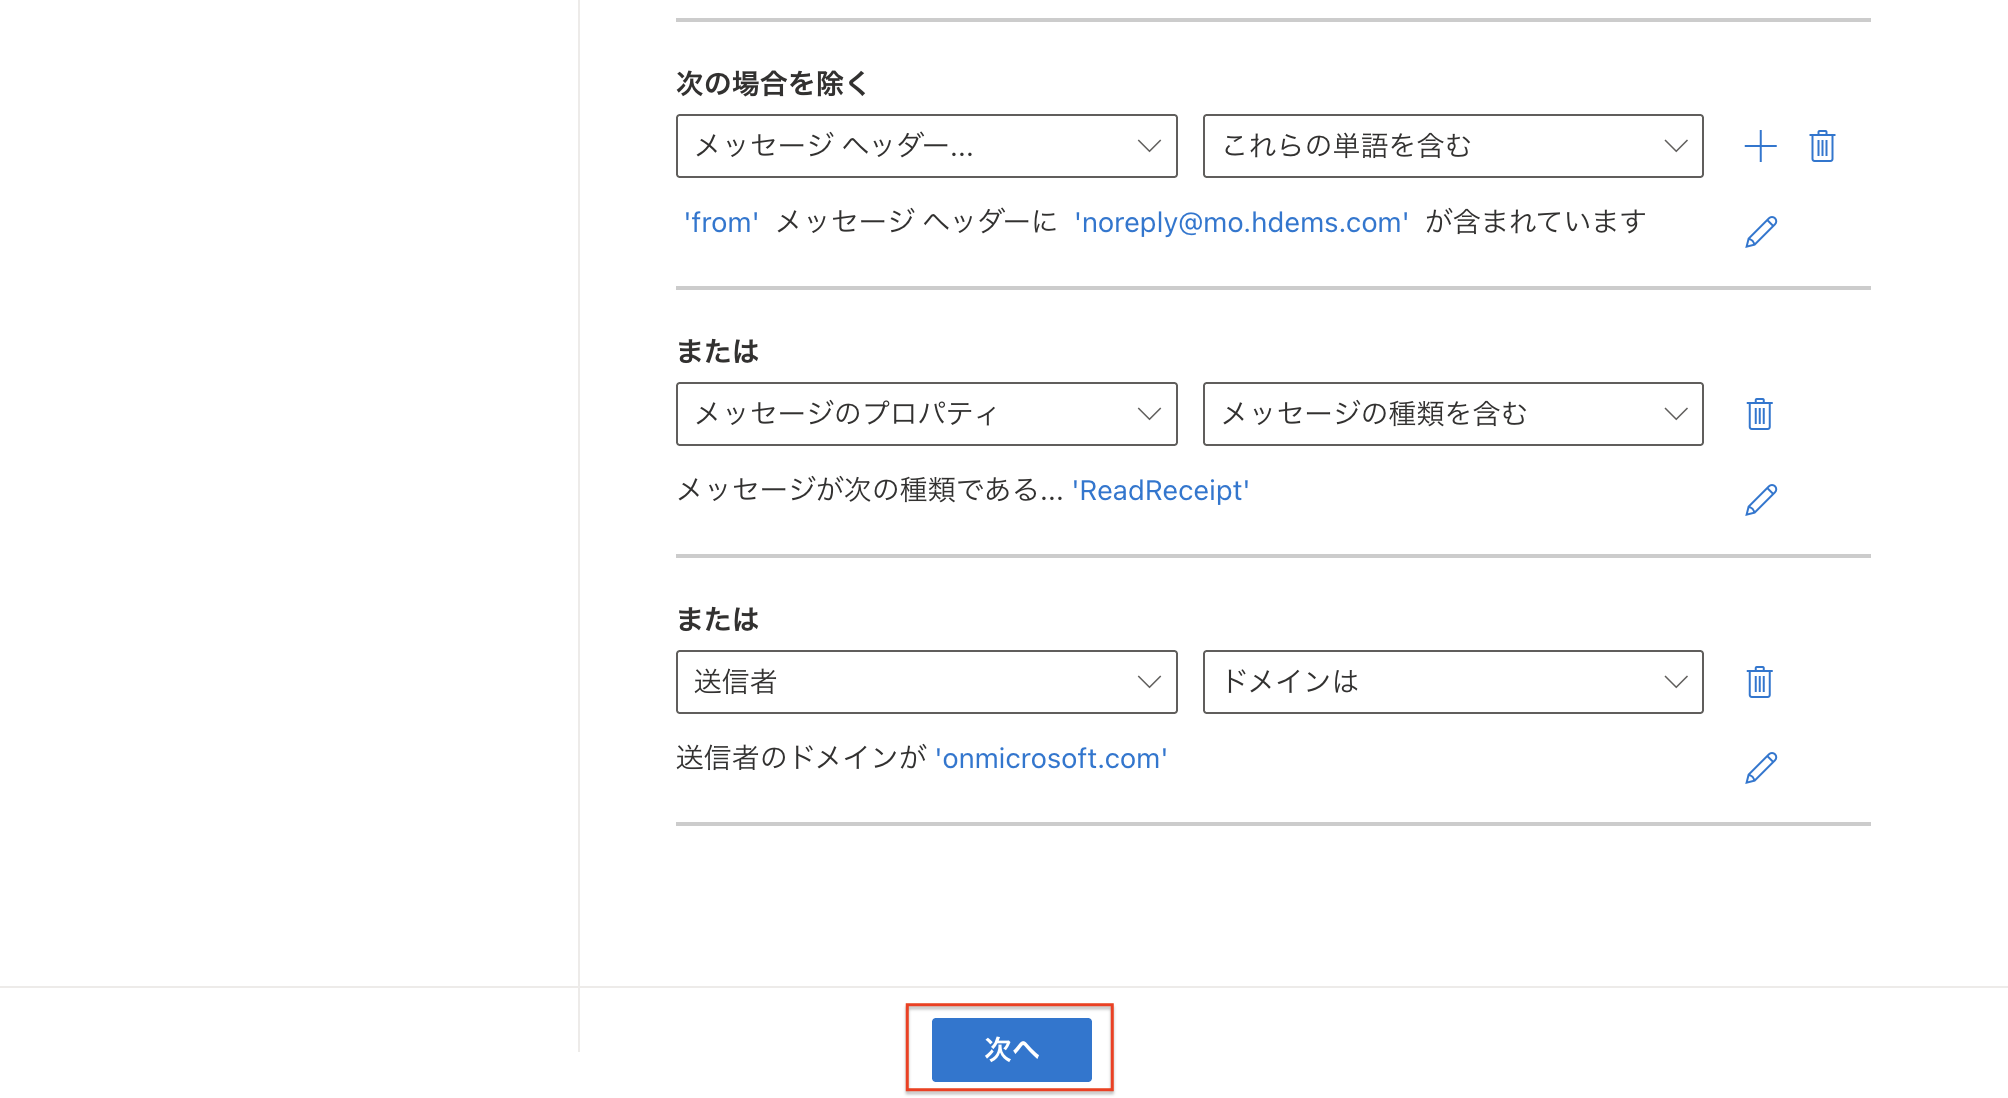Image resolution: width=2008 pixels, height=1098 pixels.
Task: Click the 'noreply@mo.hdems.com' link
Action: 1241,222
